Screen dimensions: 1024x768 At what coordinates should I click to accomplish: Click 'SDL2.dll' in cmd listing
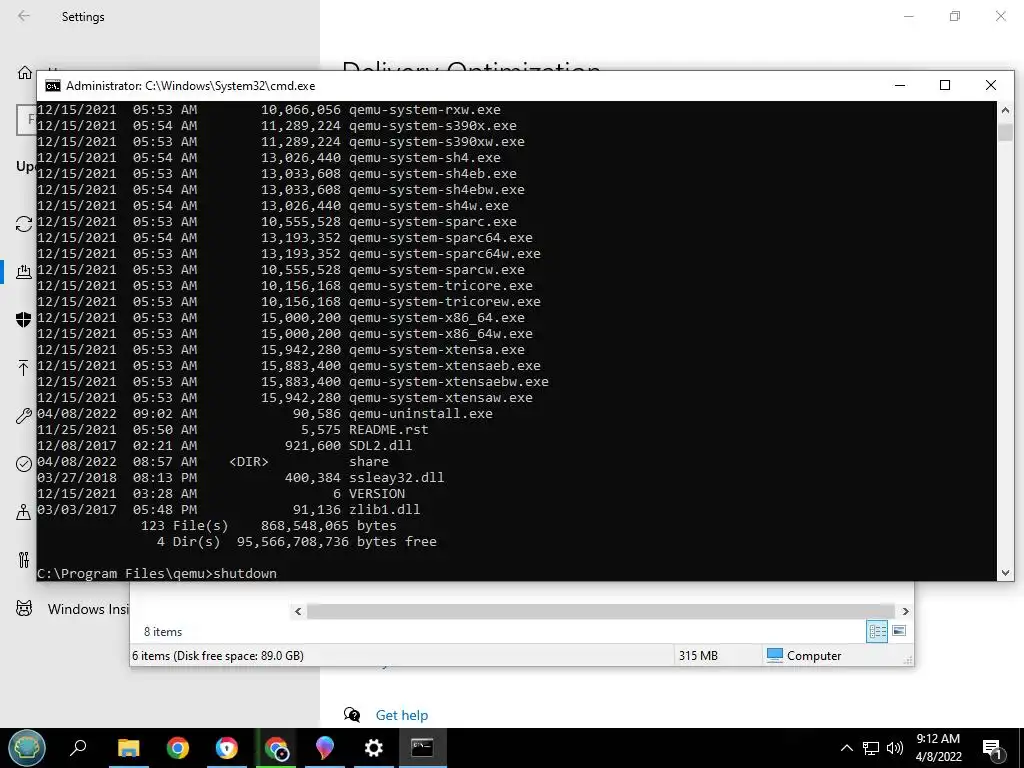(380, 445)
